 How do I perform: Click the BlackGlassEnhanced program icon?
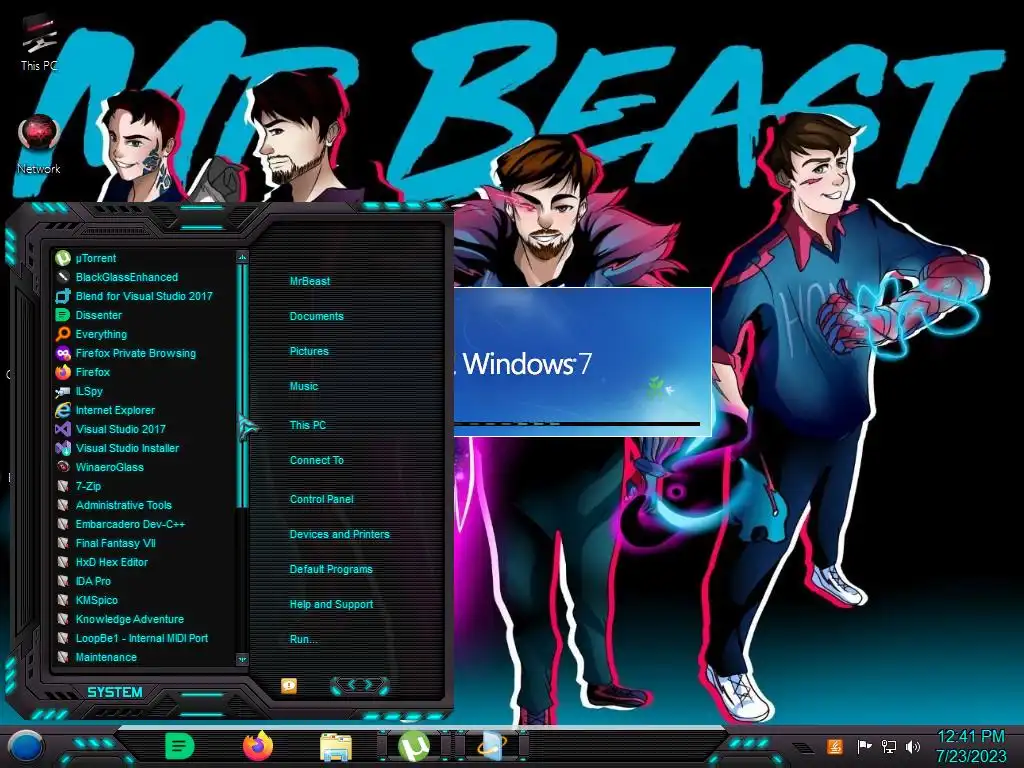[x=63, y=277]
